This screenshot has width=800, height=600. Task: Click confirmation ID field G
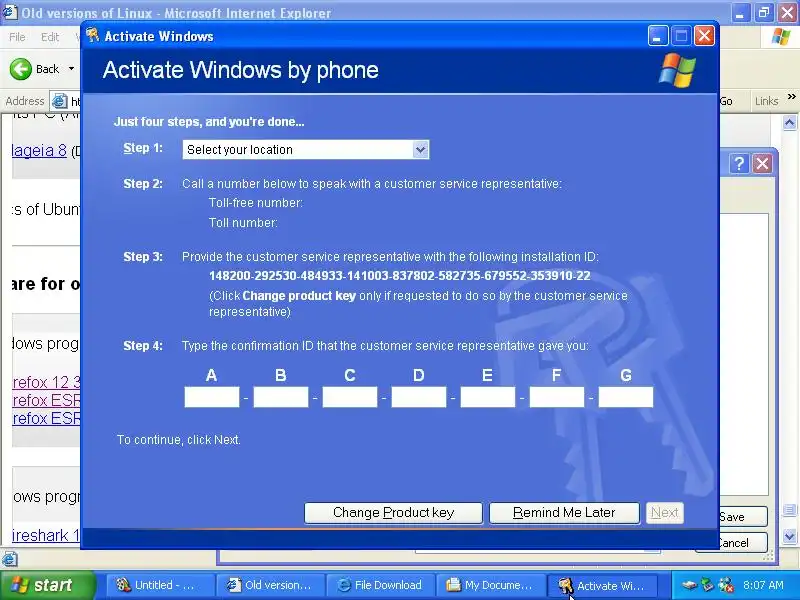[x=626, y=397]
